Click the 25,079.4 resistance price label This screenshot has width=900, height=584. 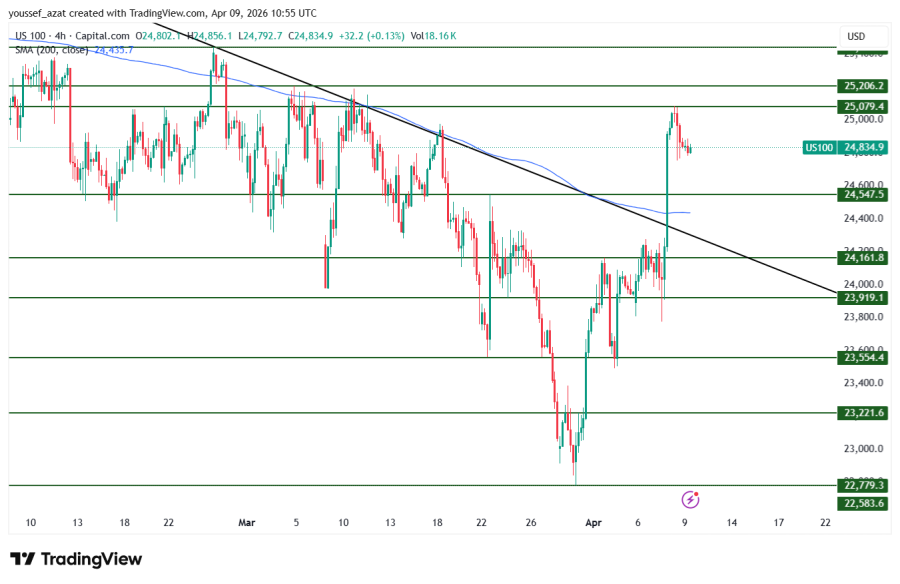865,106
